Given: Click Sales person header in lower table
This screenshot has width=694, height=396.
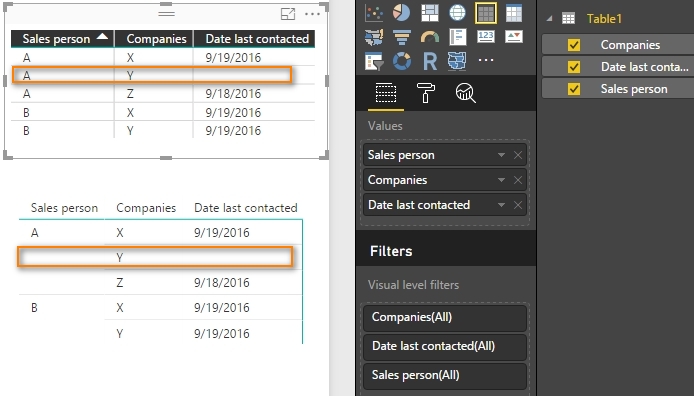Looking at the screenshot, I should [64, 208].
